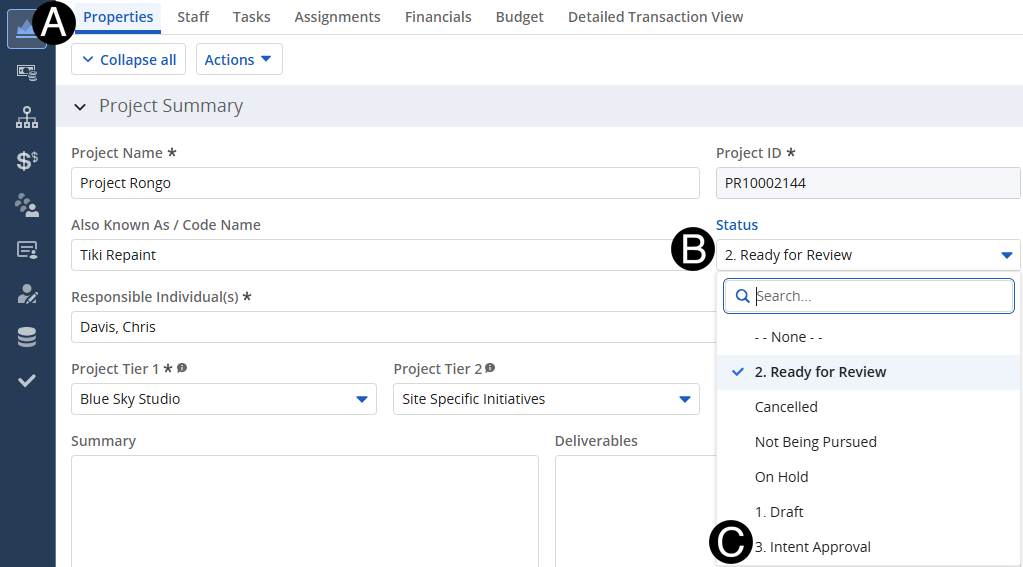Click the checkmark sidebar icon

(x=27, y=381)
